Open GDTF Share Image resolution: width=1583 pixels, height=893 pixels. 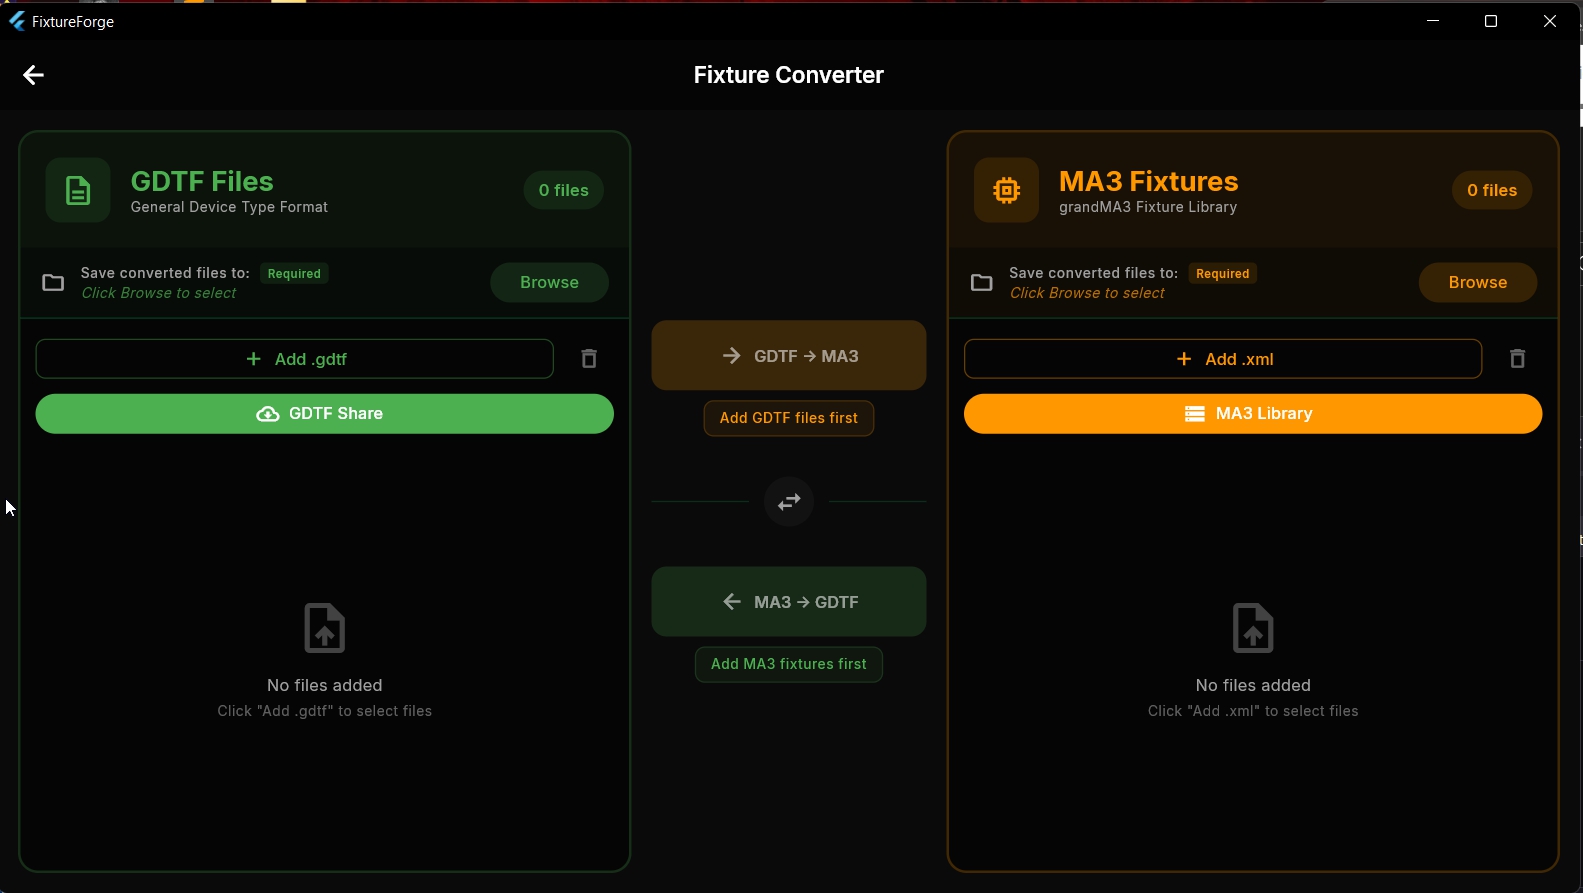[x=324, y=413]
